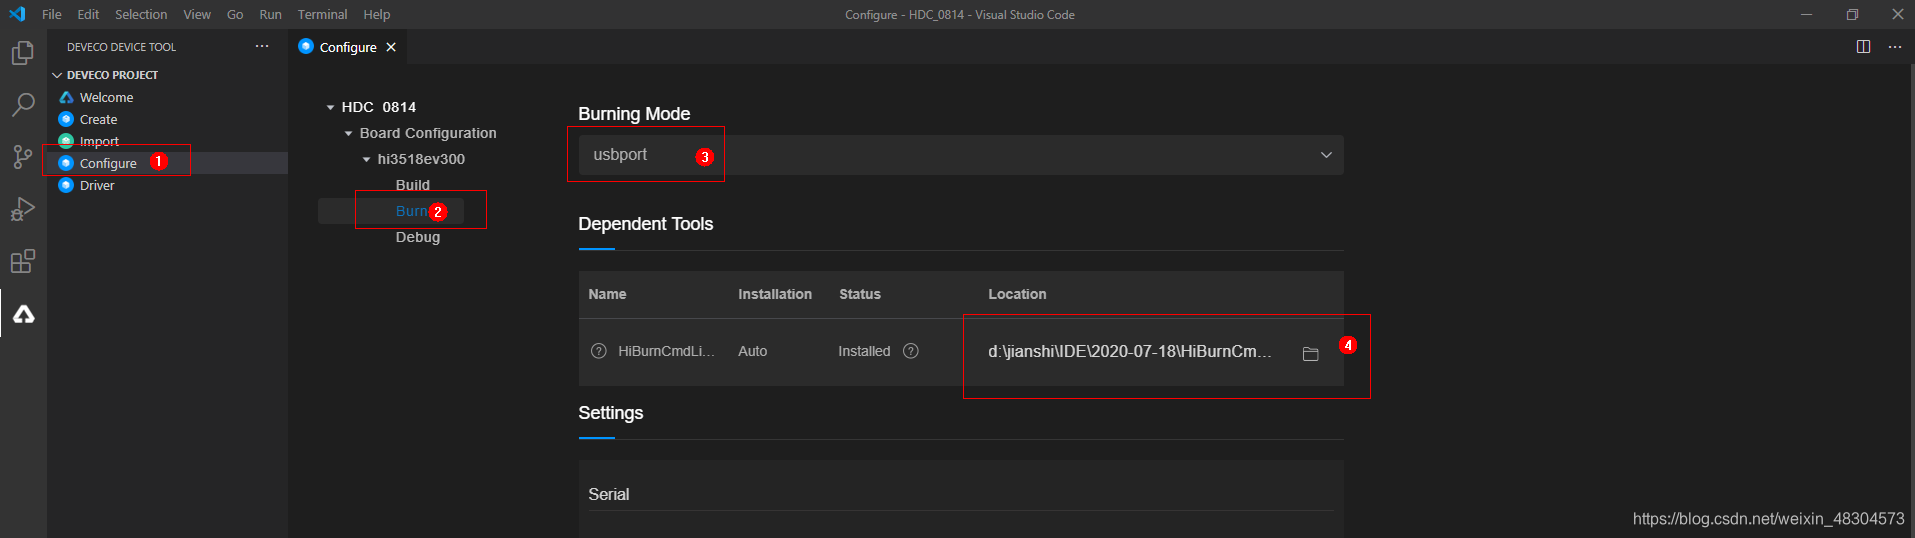The image size is (1915, 538).
Task: Click the Name column header
Action: (x=607, y=294)
